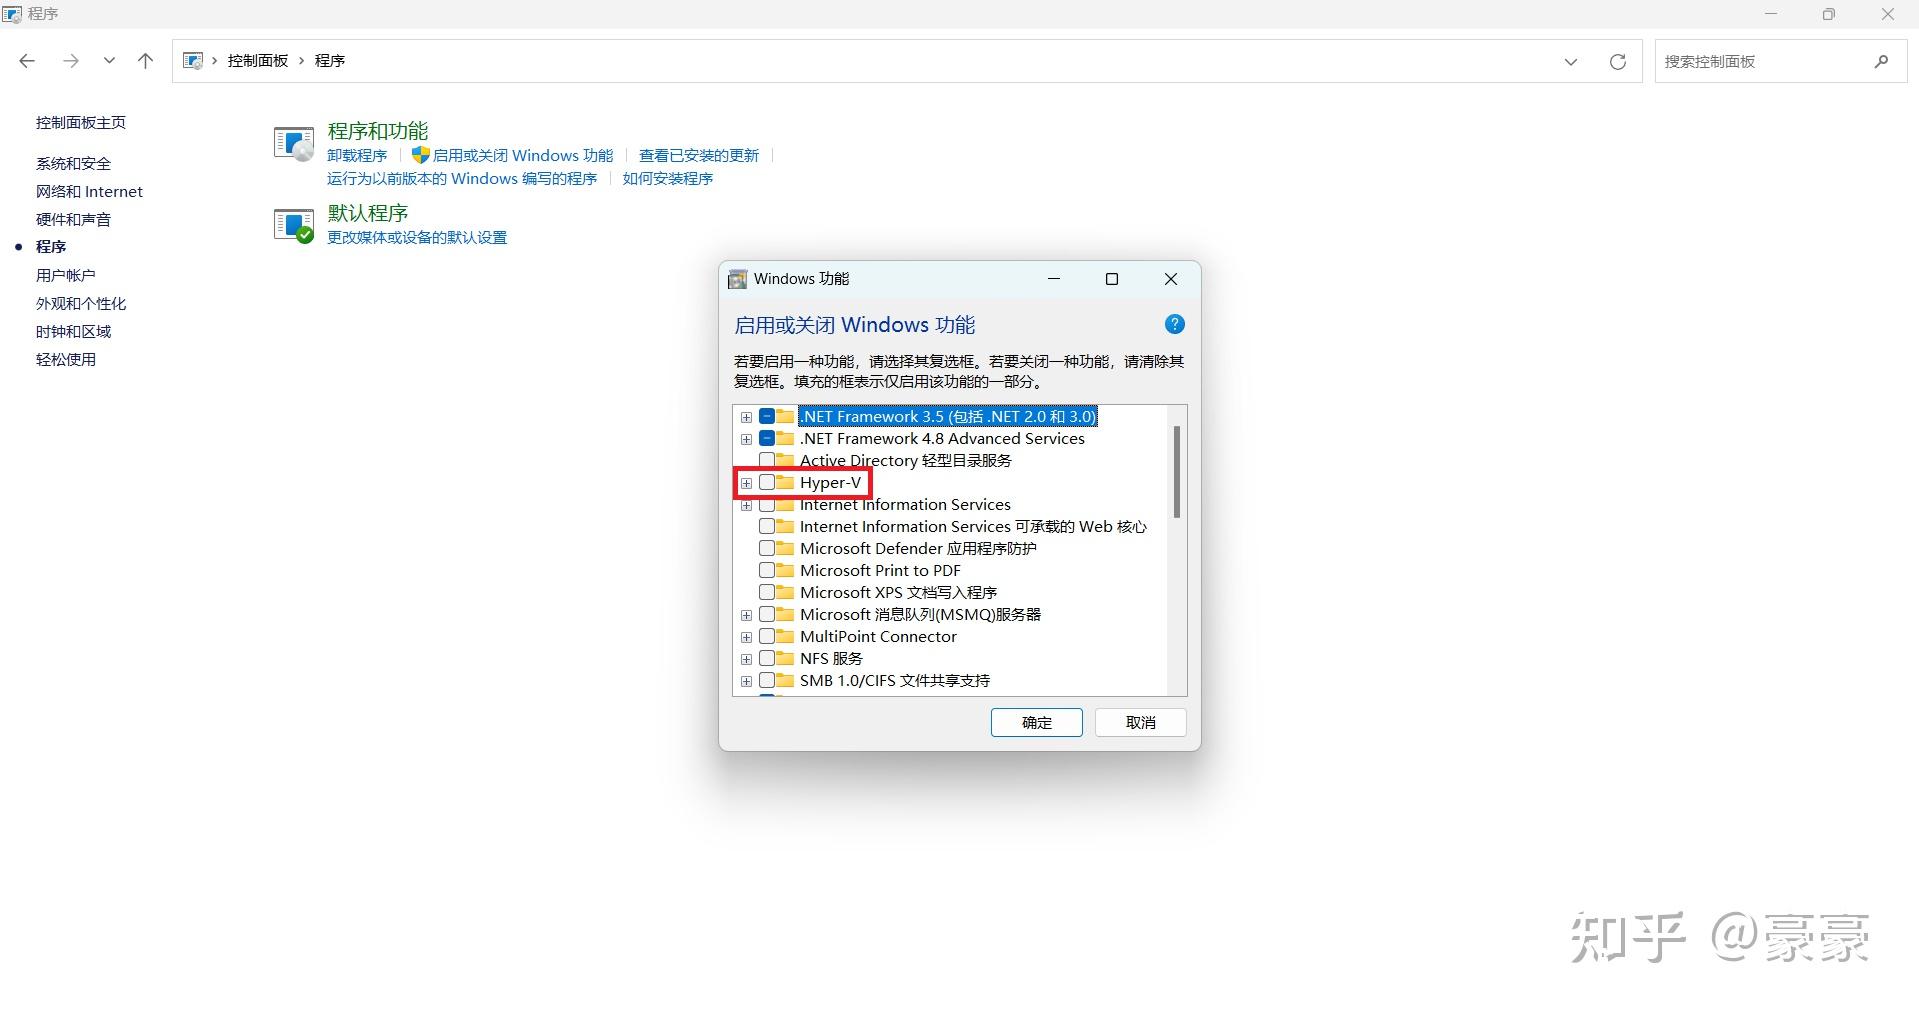Refresh the control panel address bar

pos(1617,61)
